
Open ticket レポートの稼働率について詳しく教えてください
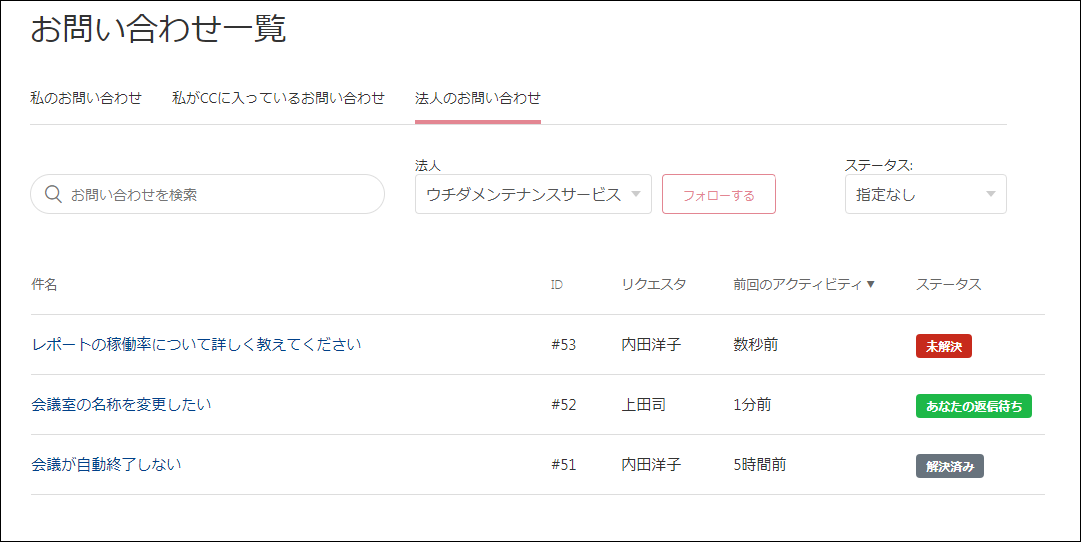(196, 345)
